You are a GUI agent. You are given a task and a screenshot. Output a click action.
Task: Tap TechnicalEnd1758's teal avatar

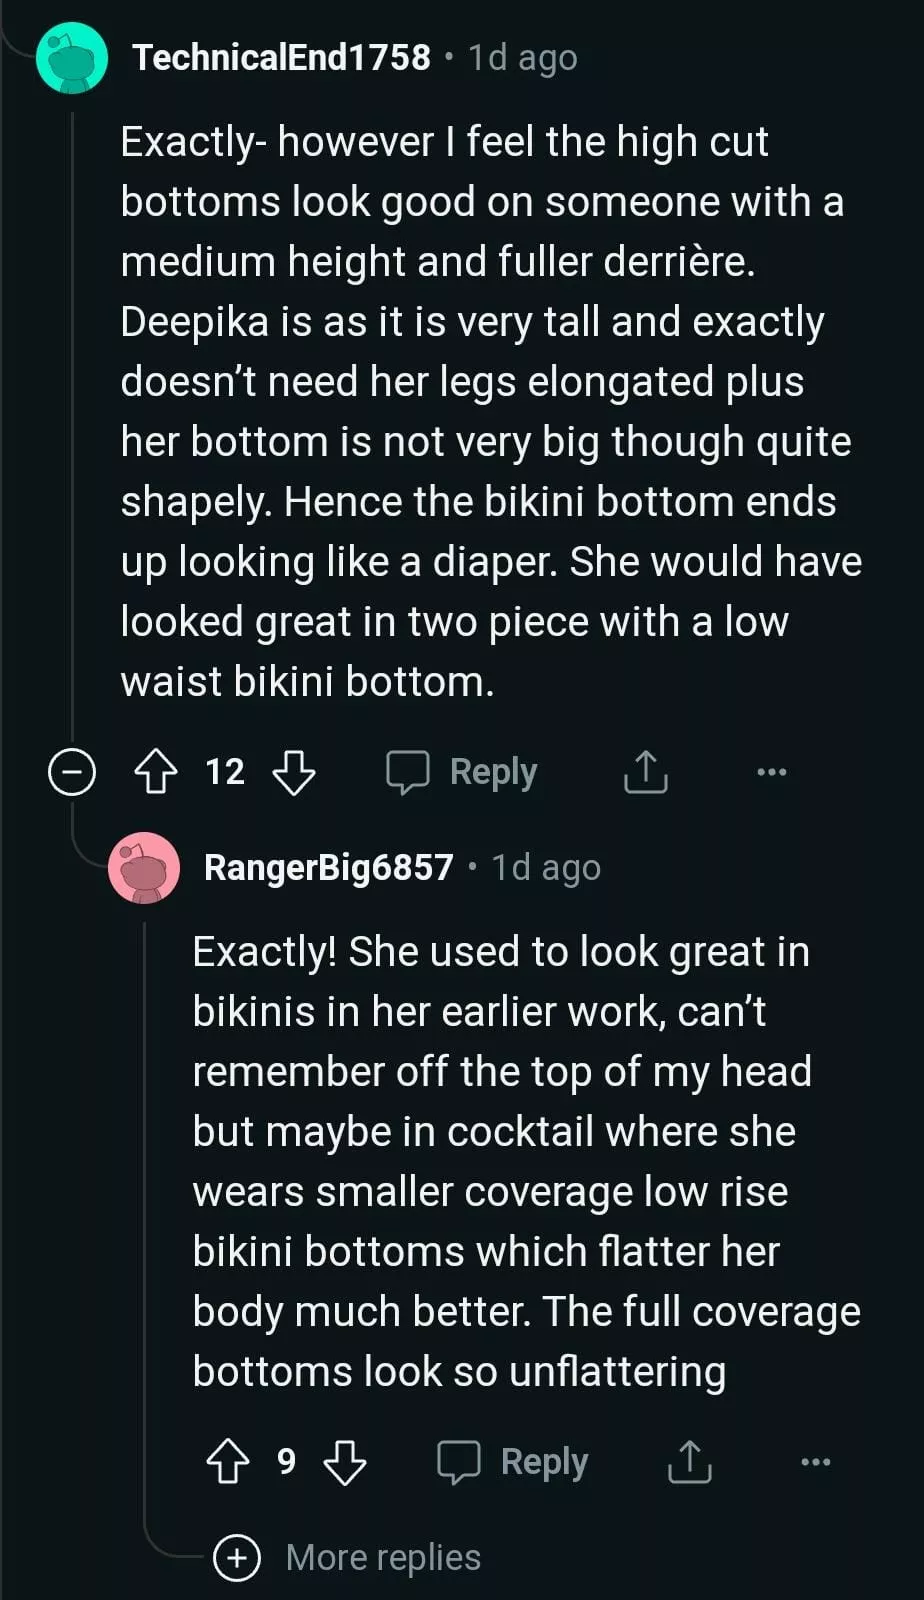72,58
